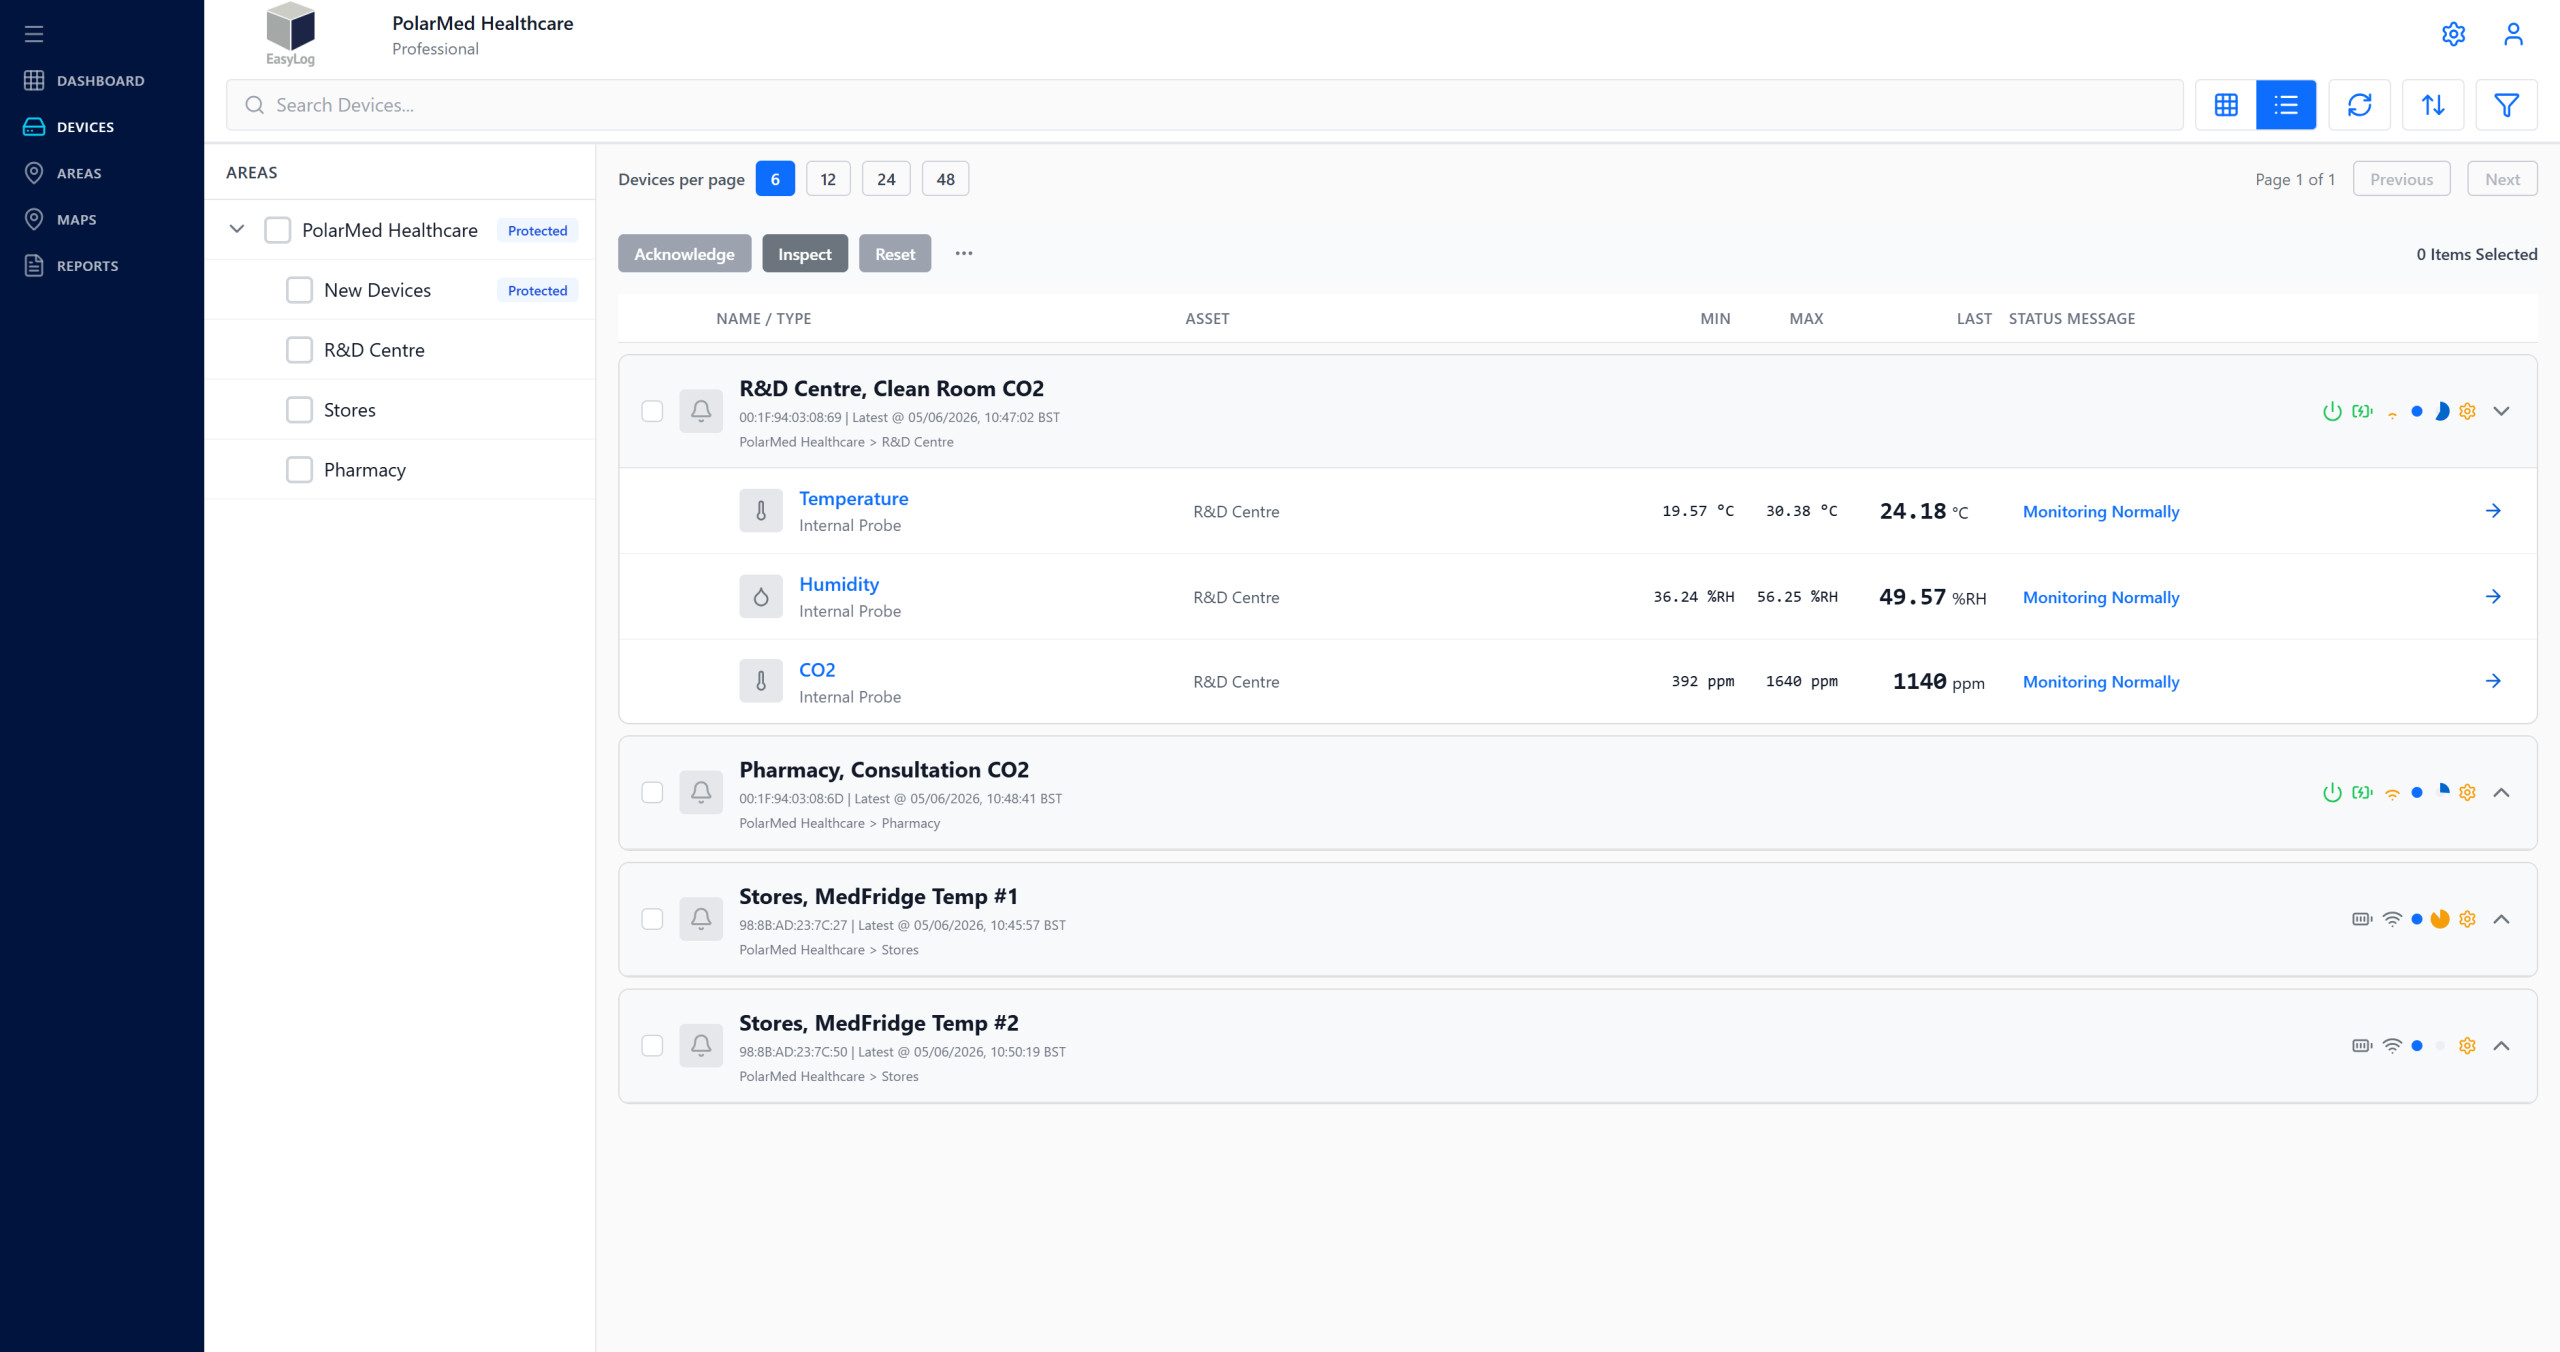
Task: Click the Acknowledge button
Action: click(684, 254)
